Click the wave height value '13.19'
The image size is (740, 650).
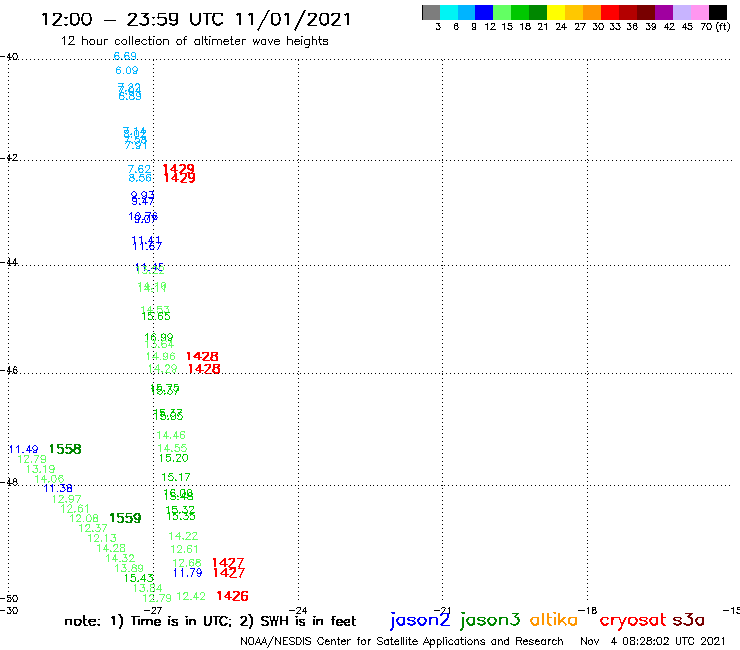pyautogui.click(x=41, y=469)
